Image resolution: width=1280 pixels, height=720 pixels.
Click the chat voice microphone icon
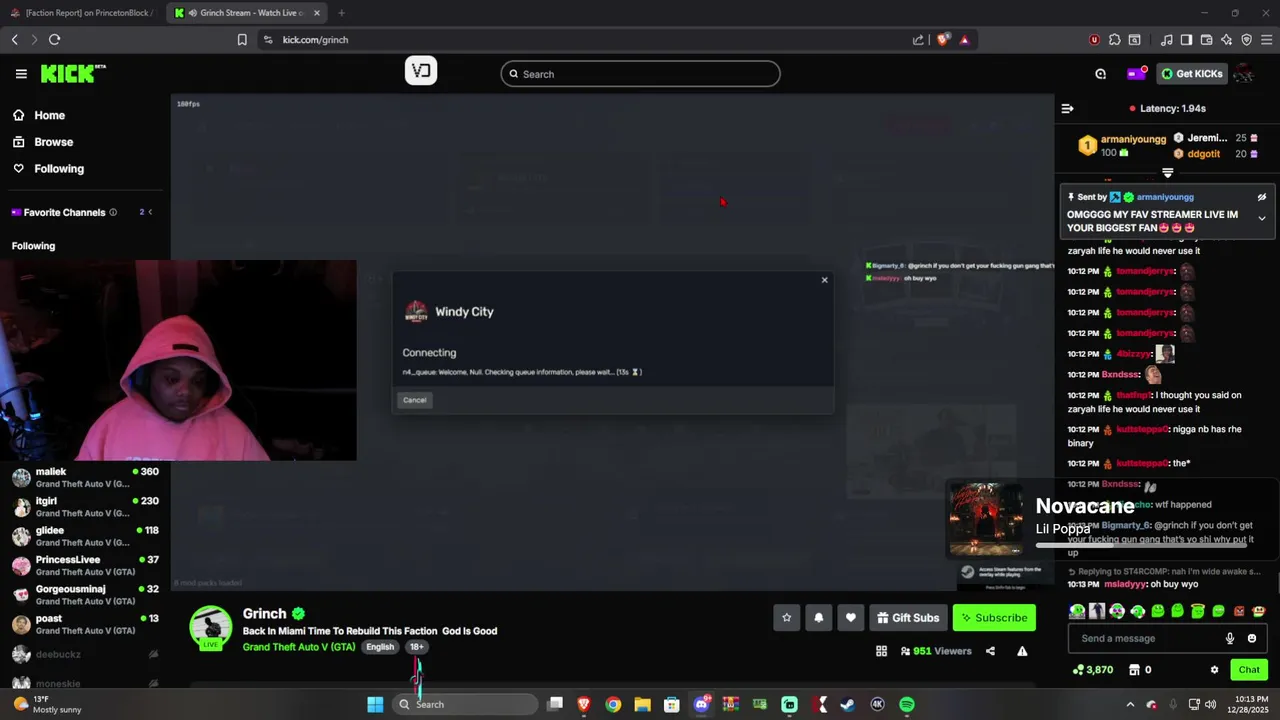pos(1230,638)
